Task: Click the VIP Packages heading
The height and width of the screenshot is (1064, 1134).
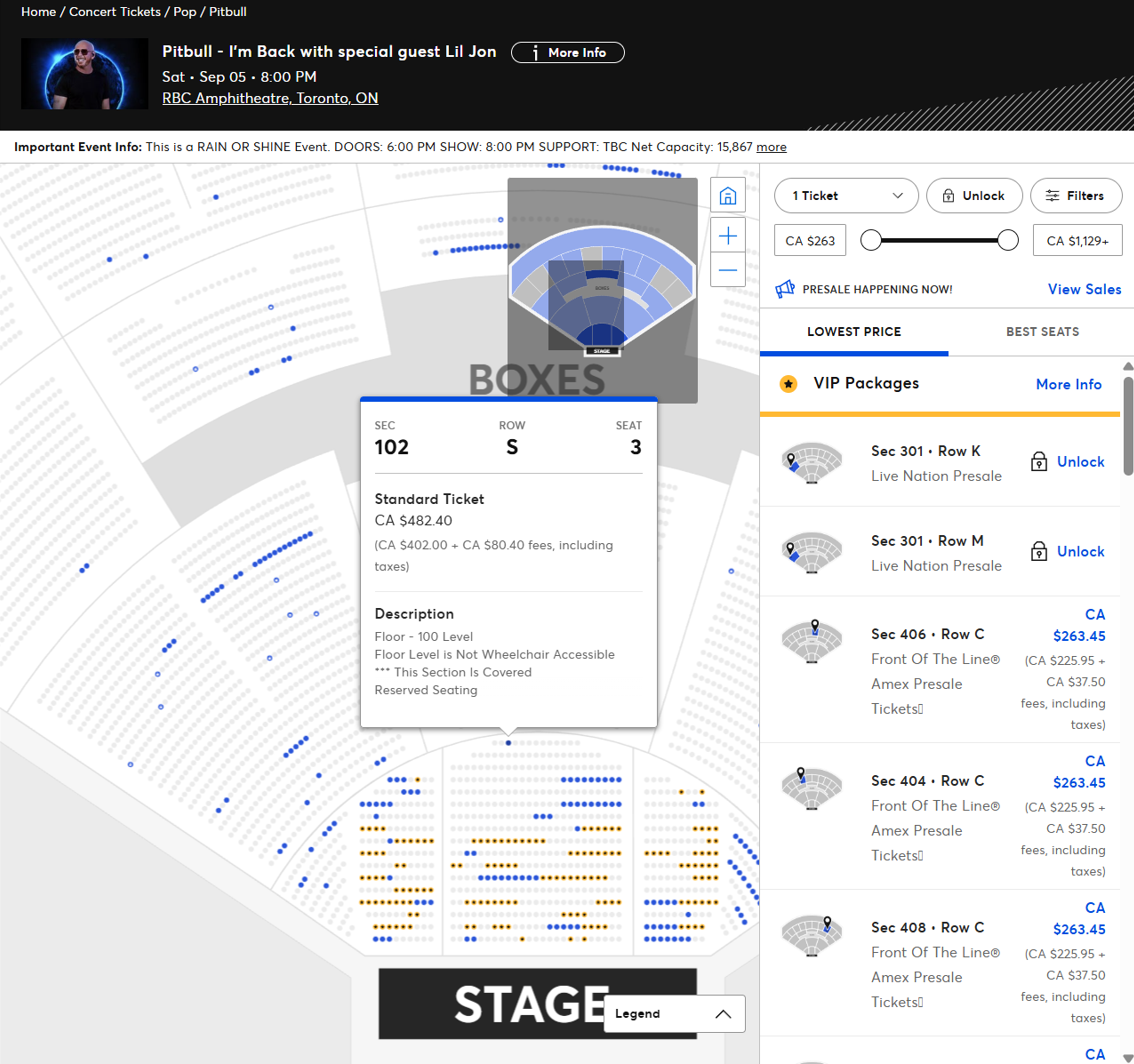Action: tap(866, 383)
